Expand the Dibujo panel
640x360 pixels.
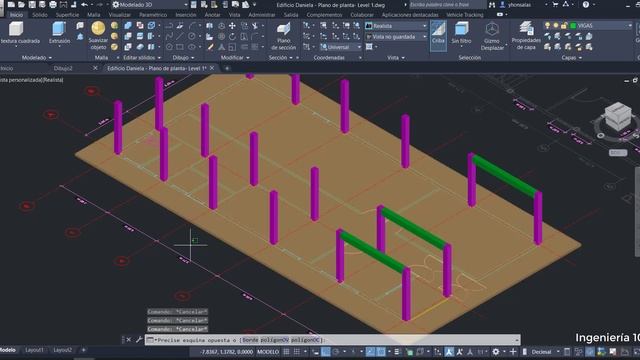[183, 58]
